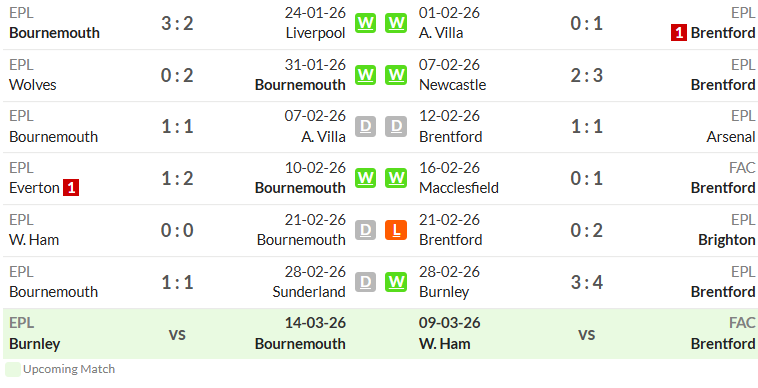This screenshot has height=388, width=758.
Task: Open upcoming W. Ham vs Brentford FAC match
Action: coord(586,333)
